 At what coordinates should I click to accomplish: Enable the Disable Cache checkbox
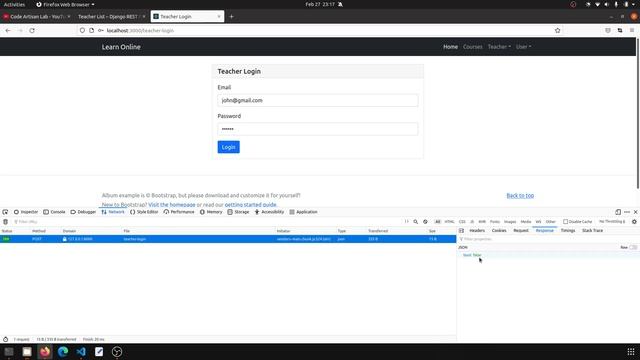(x=565, y=222)
